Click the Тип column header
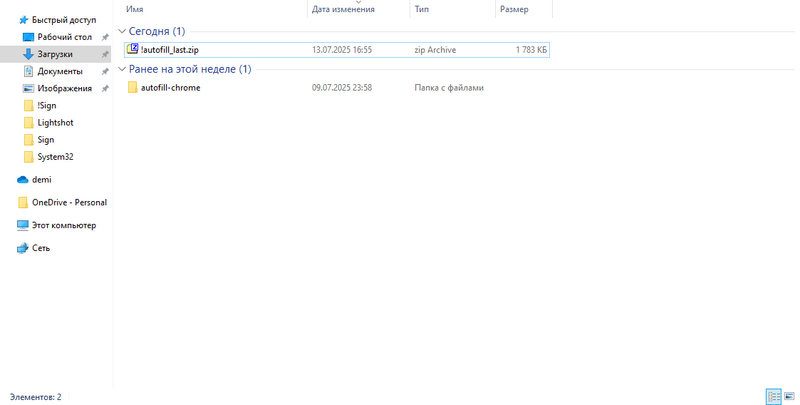This screenshot has height=405, width=800. pyautogui.click(x=422, y=9)
